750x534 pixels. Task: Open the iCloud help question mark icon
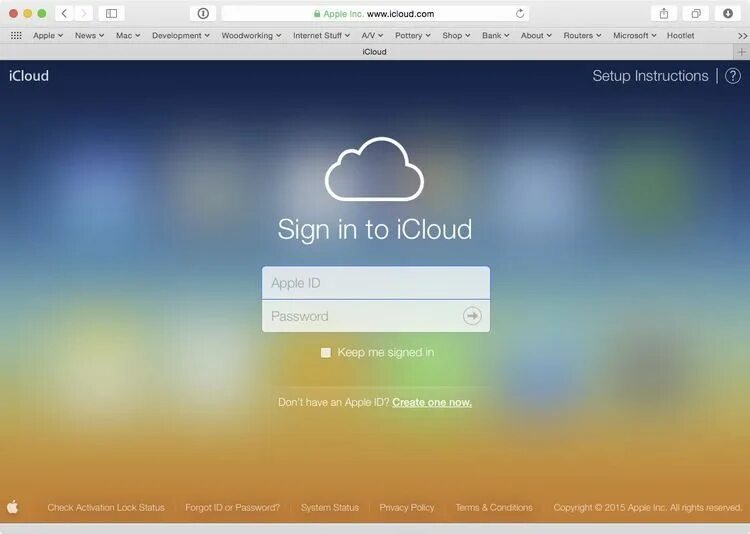pos(733,76)
